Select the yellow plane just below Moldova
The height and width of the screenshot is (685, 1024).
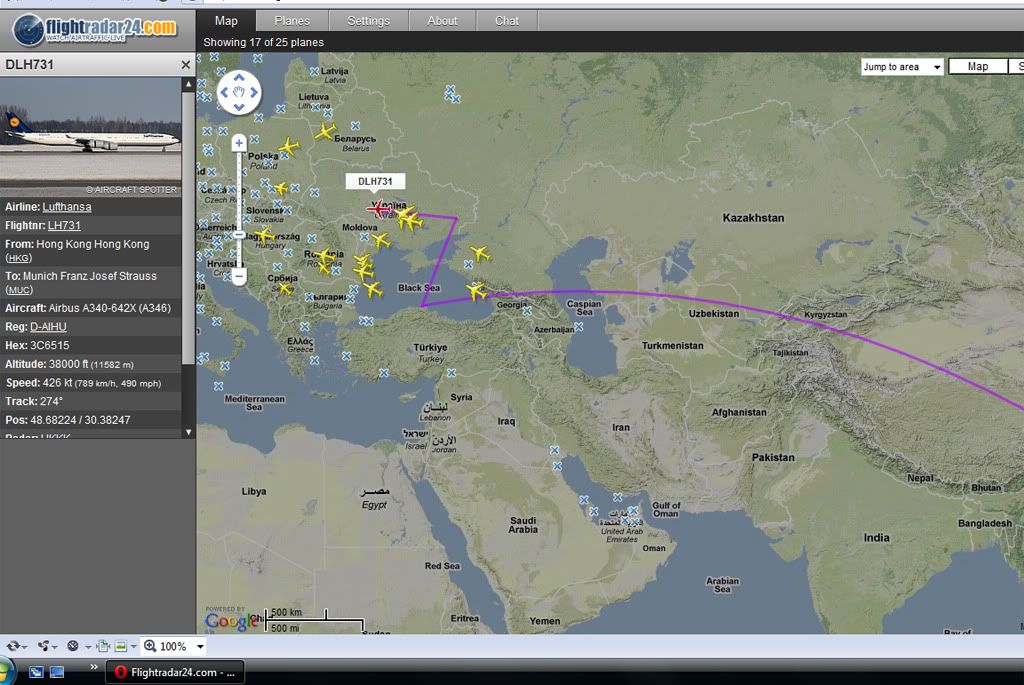(381, 241)
